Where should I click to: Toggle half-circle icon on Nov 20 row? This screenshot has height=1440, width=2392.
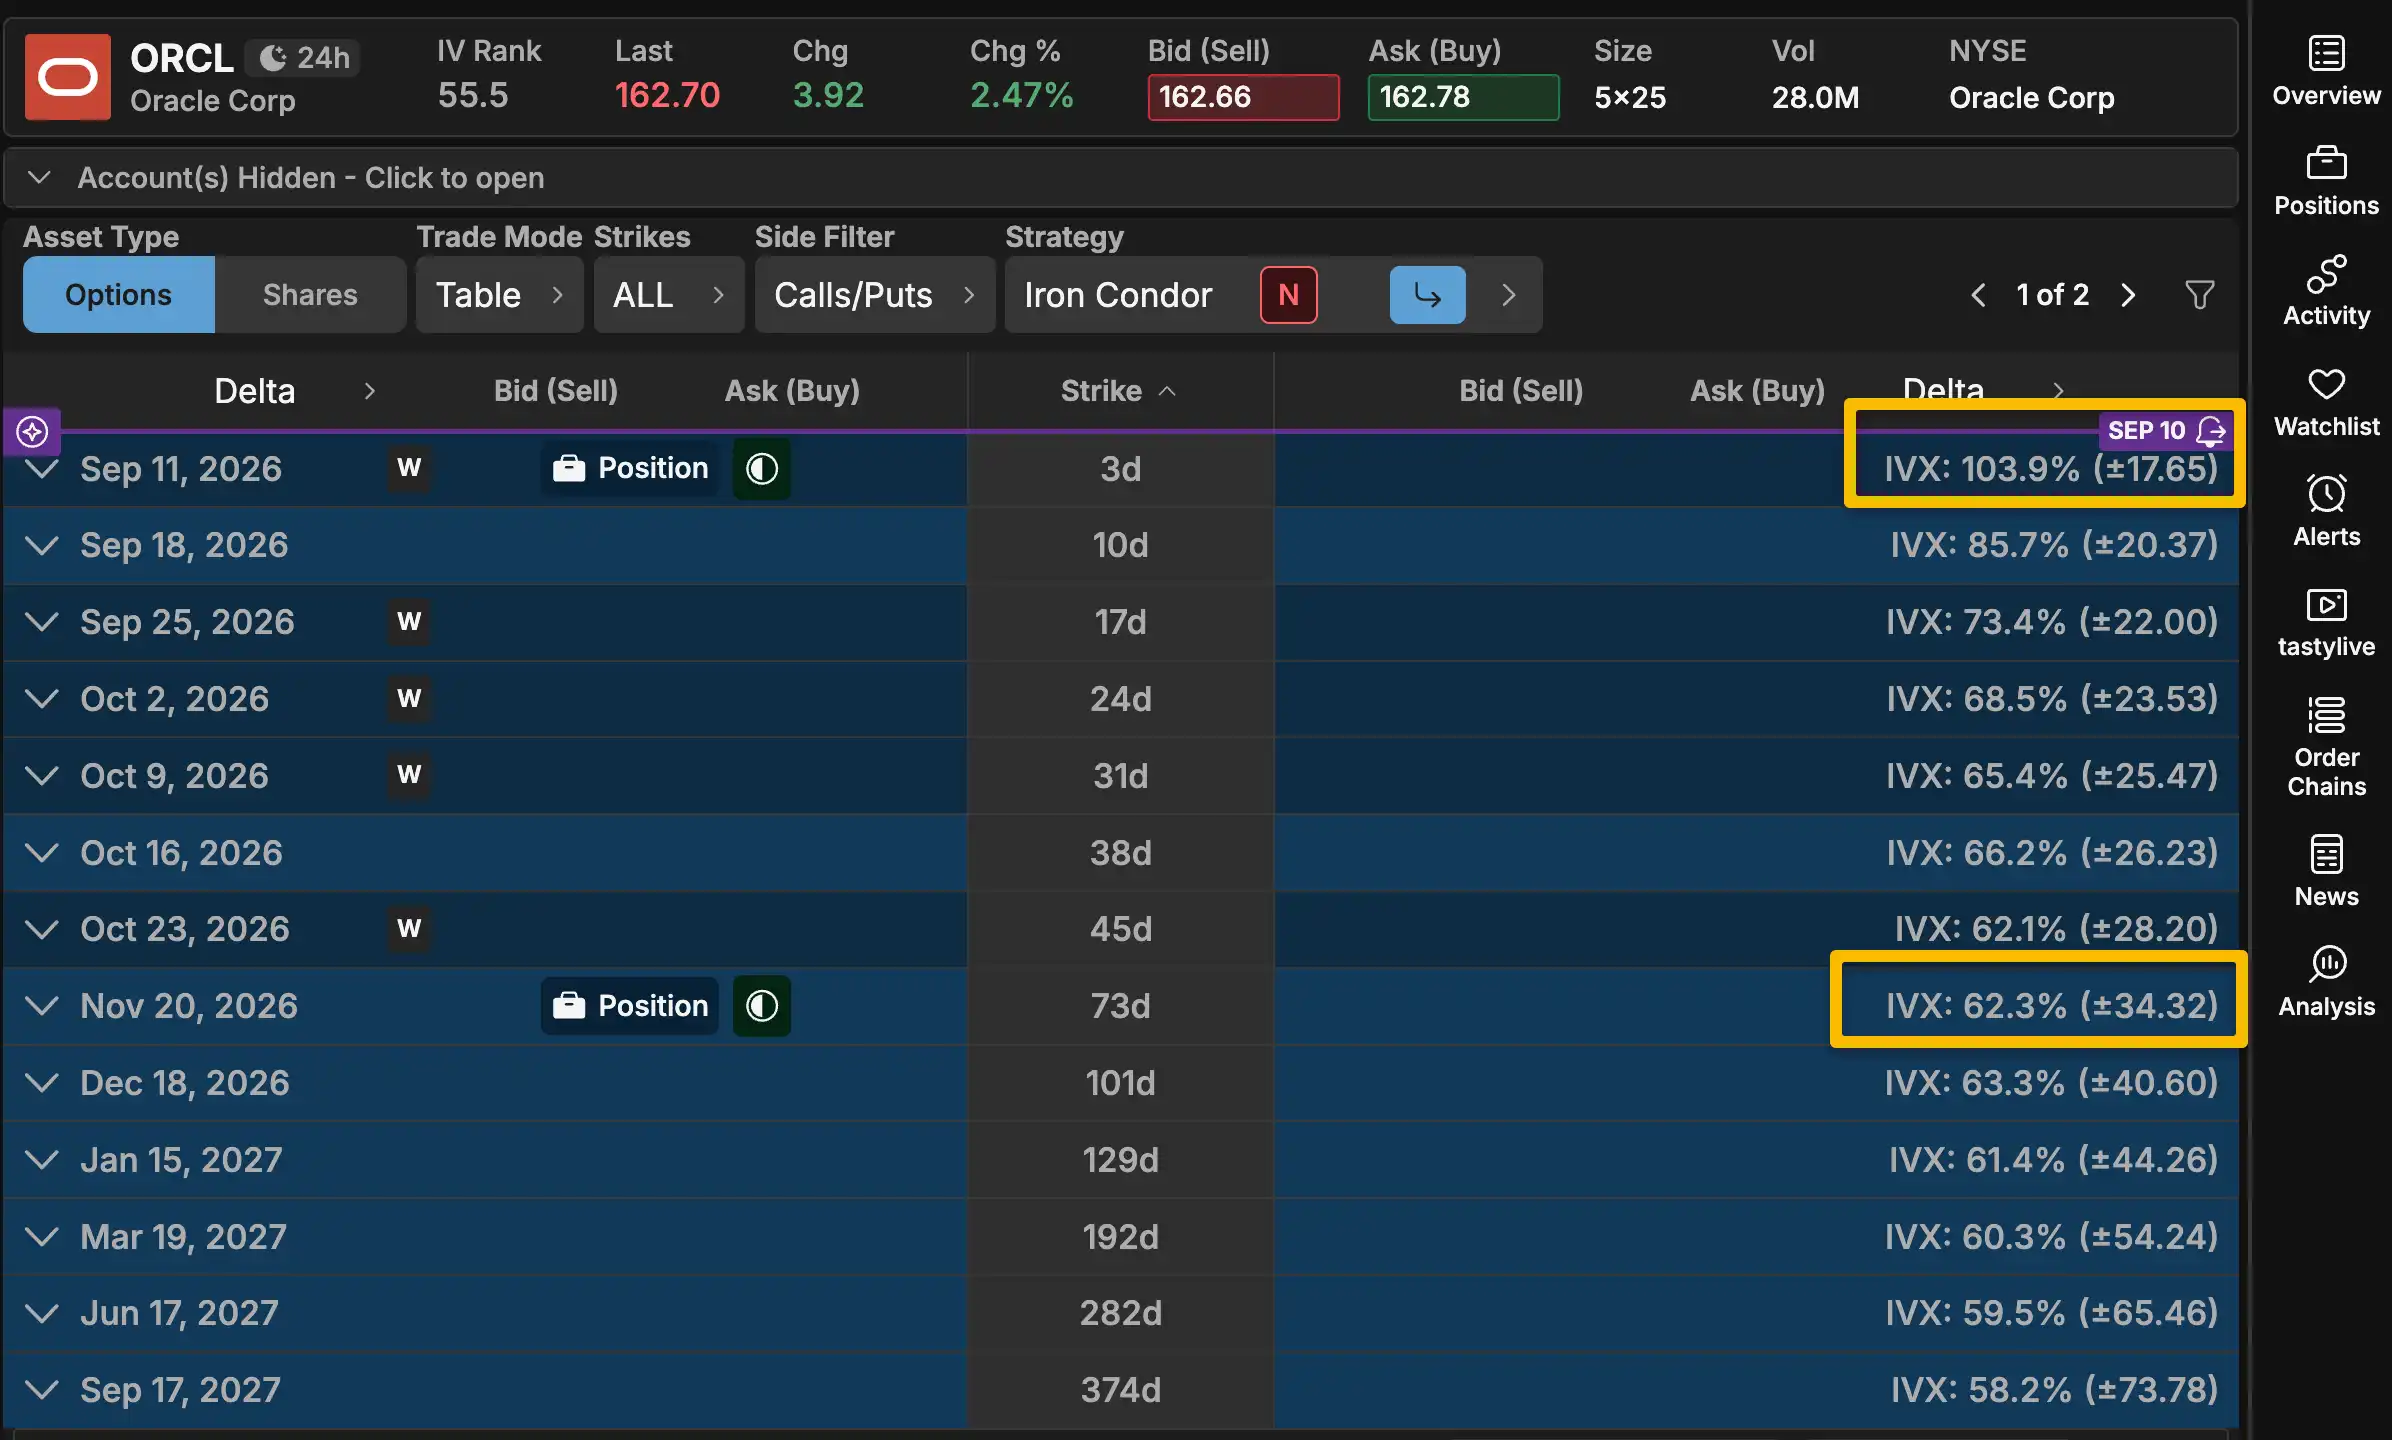point(762,1005)
